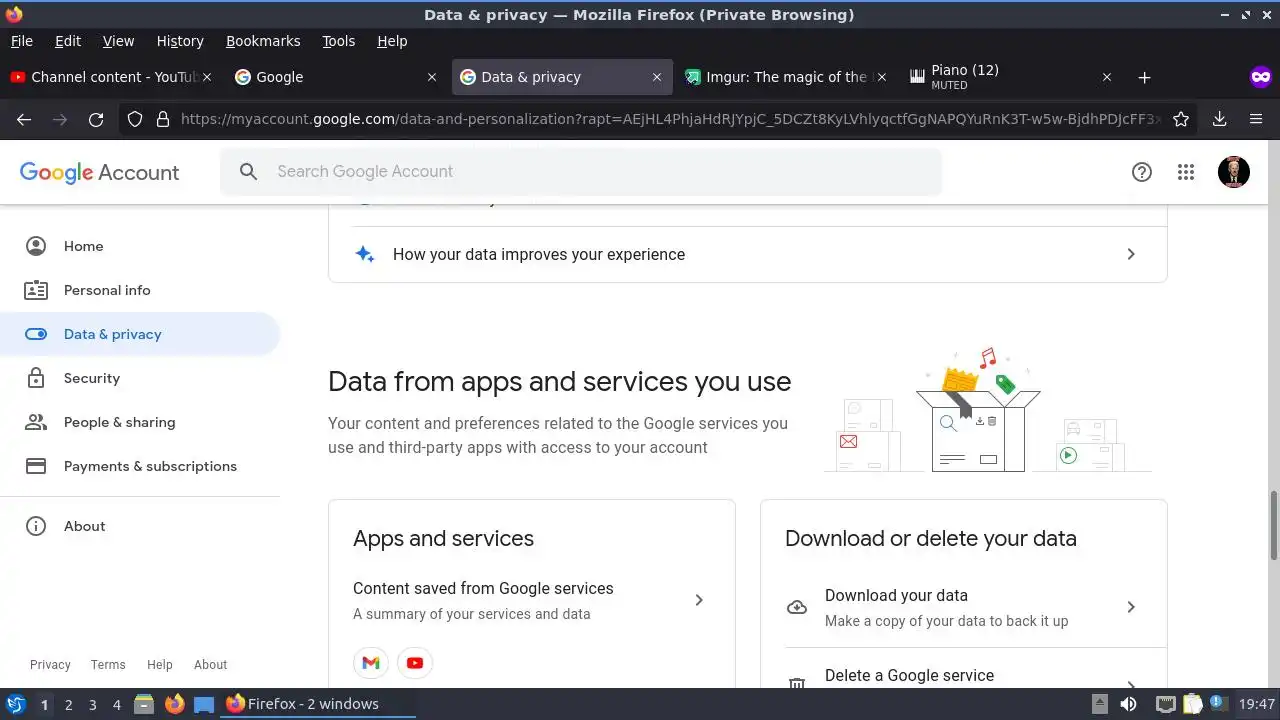This screenshot has height=720, width=1280.
Task: Open Payments & subscriptions page
Action: coord(150,466)
